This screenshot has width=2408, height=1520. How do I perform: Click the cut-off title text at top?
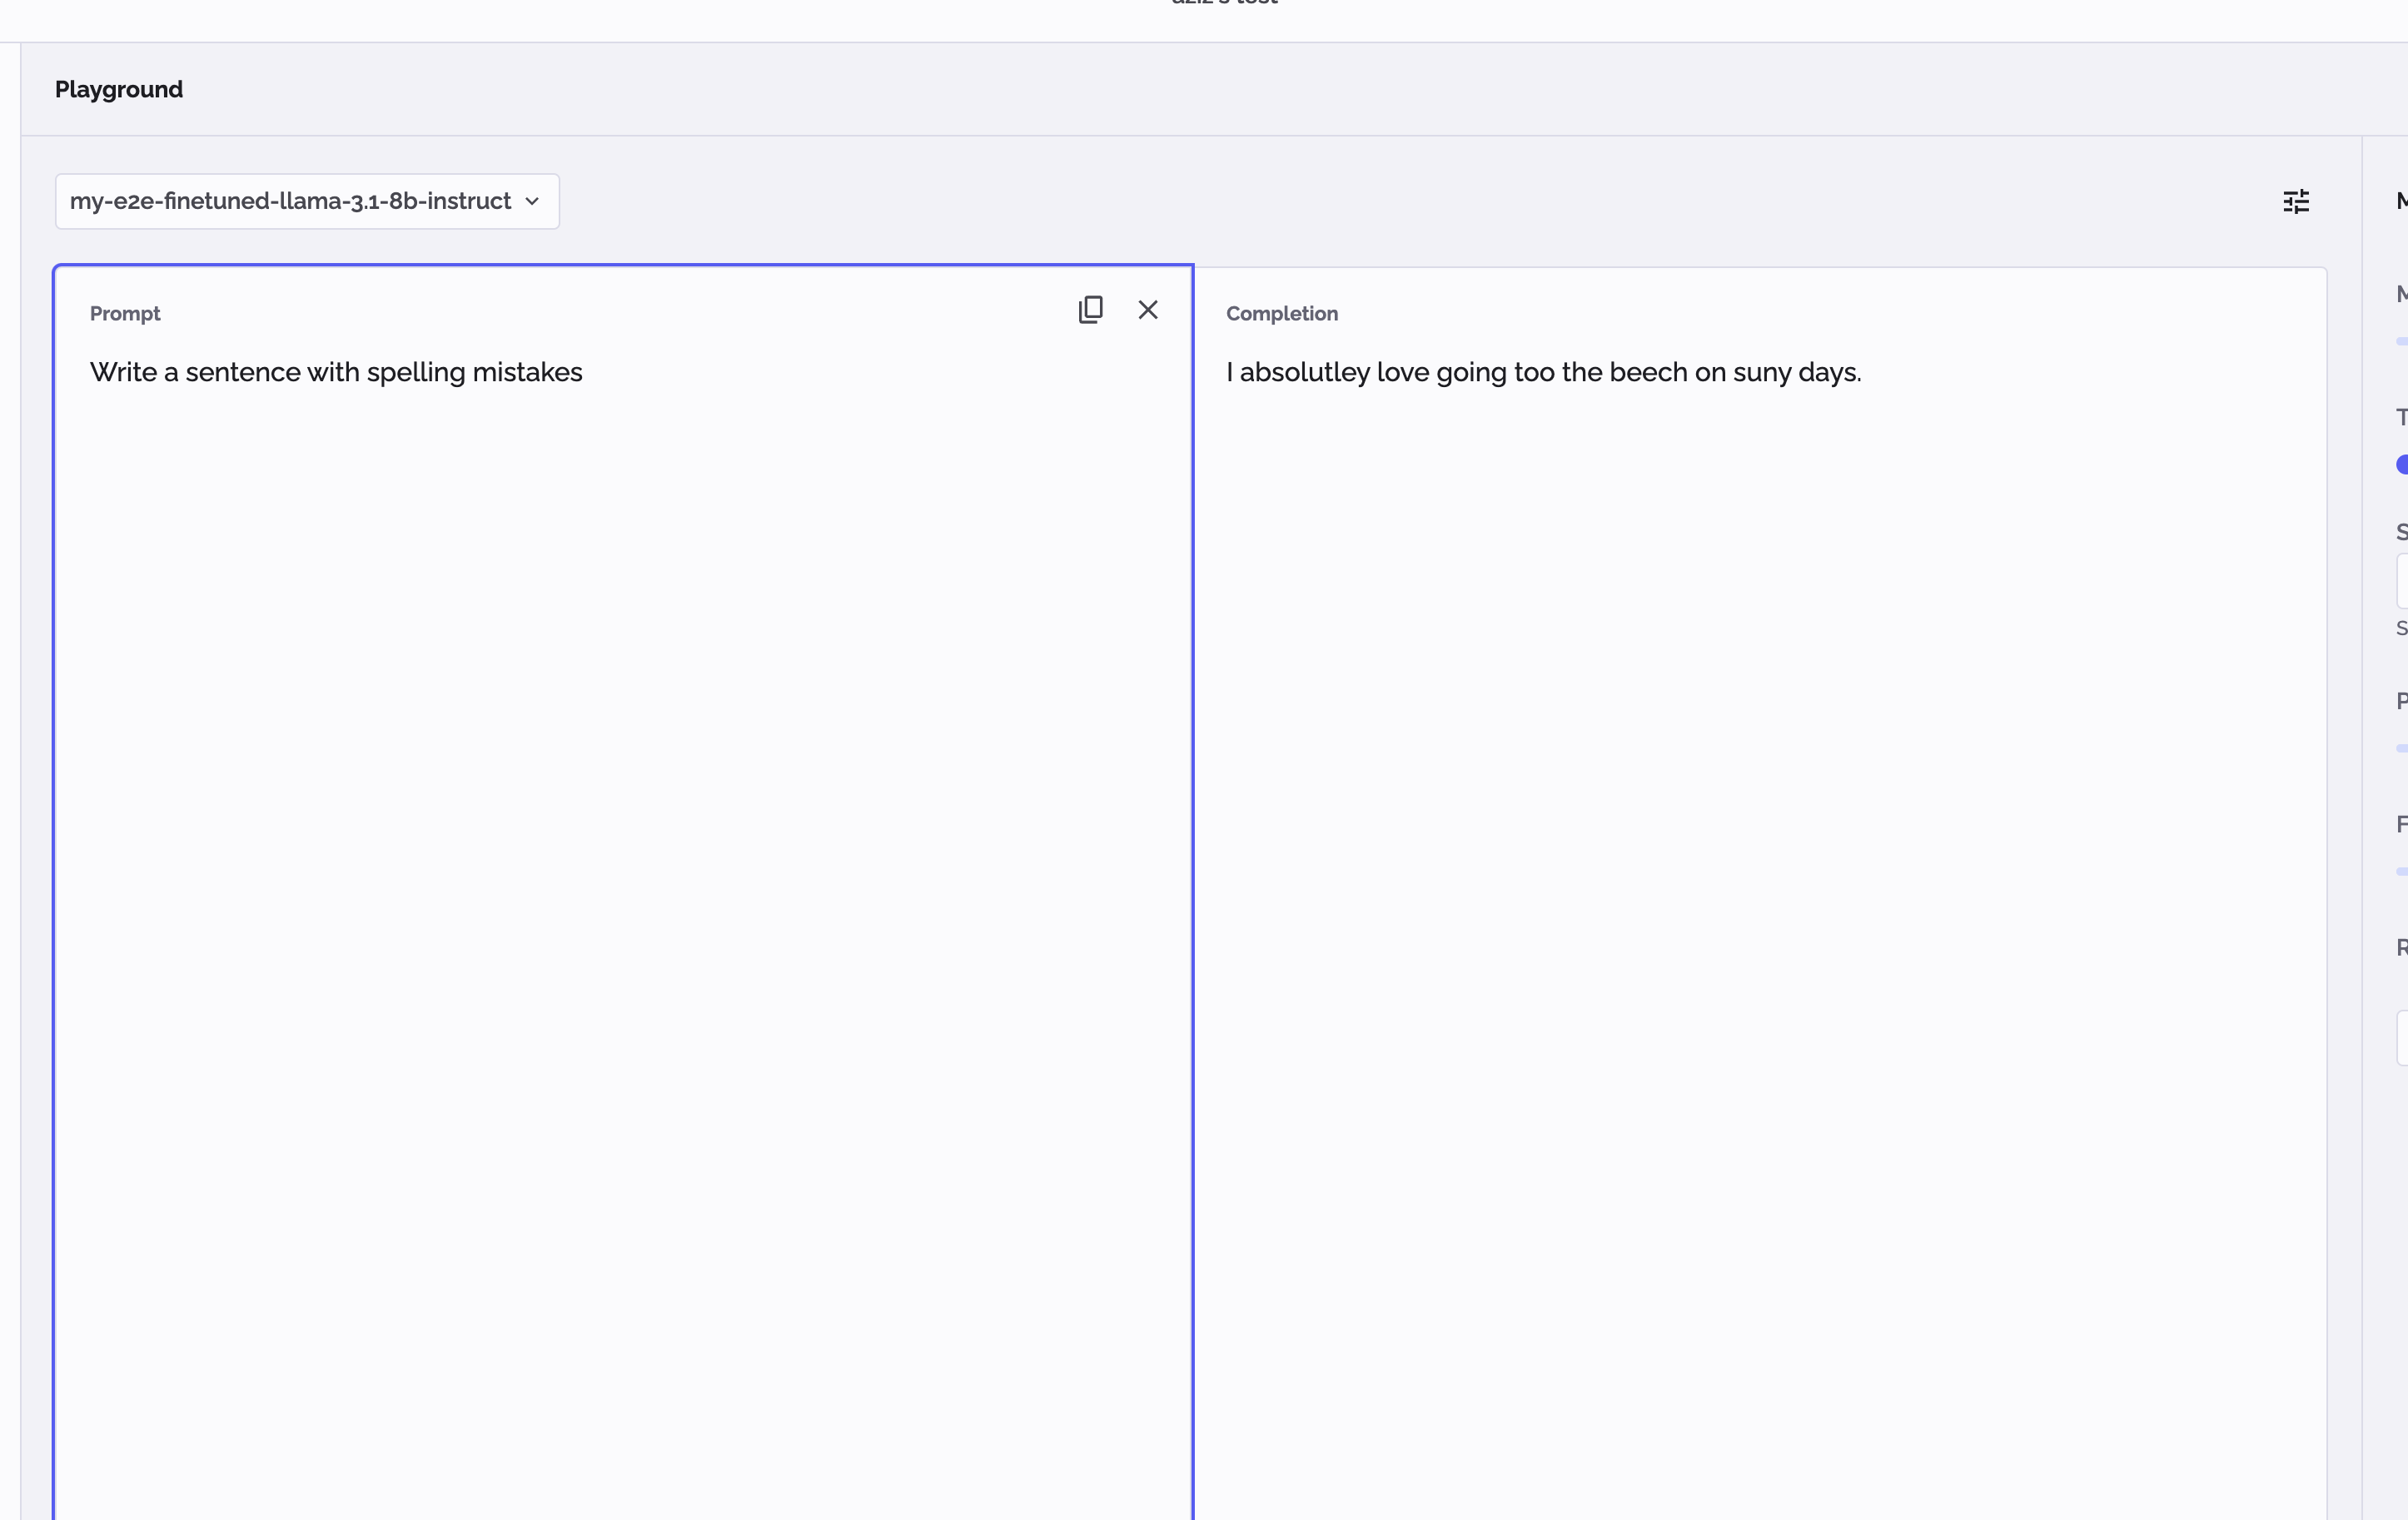(1224, 3)
